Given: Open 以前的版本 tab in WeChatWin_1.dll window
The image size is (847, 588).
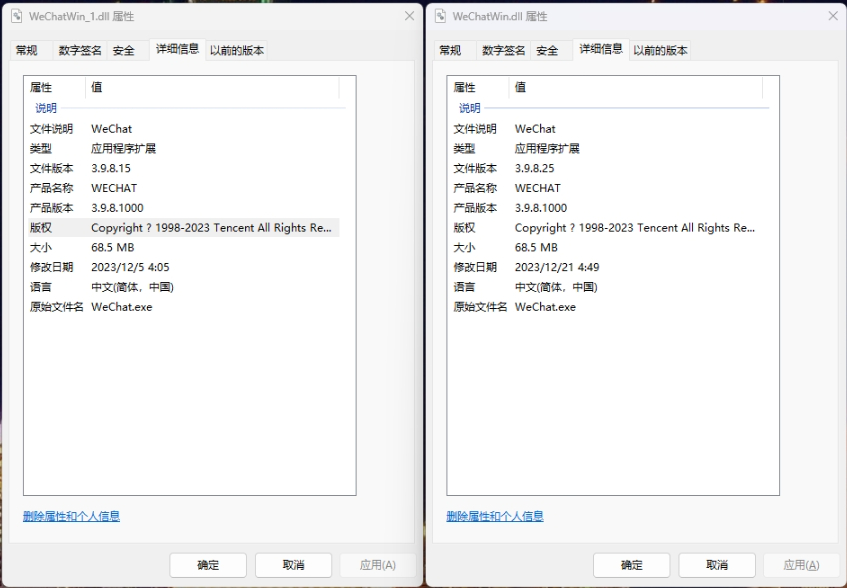Looking at the screenshot, I should [237, 50].
